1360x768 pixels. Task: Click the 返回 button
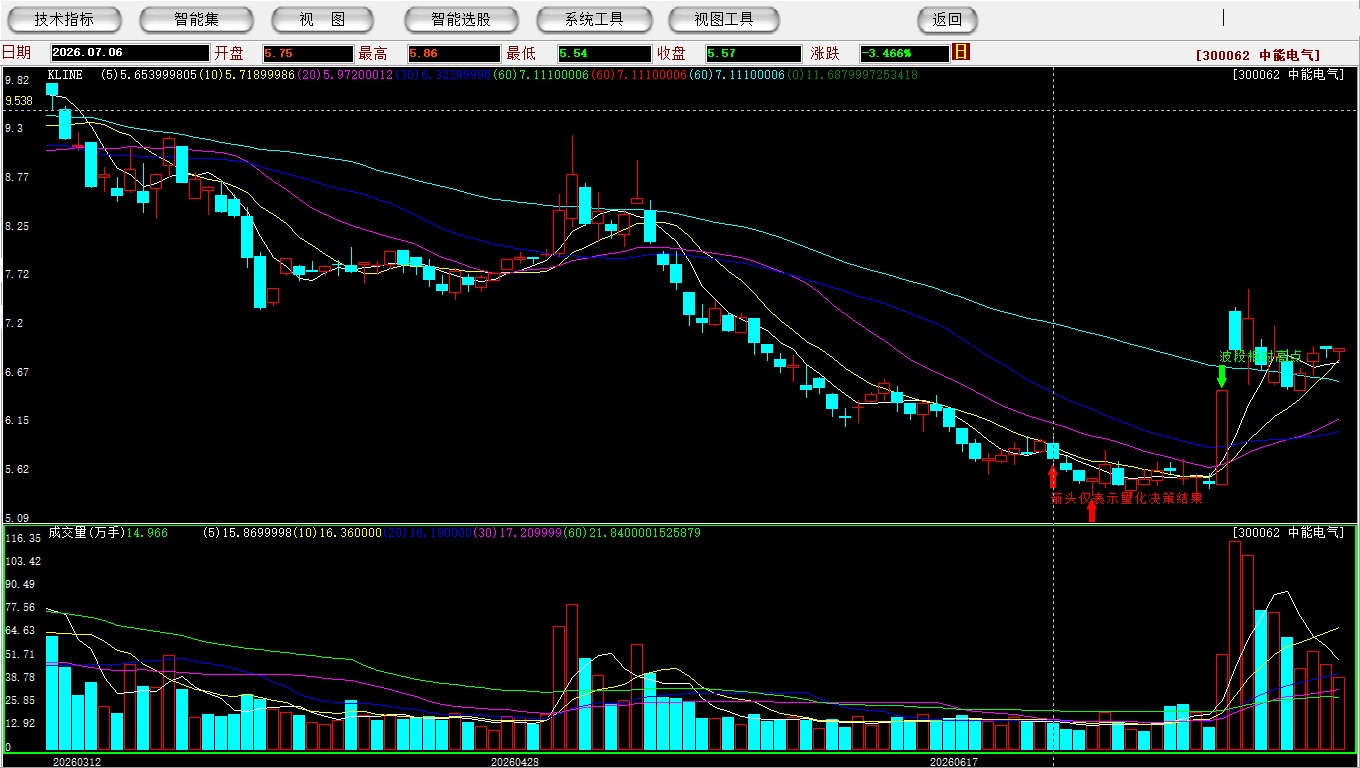point(947,19)
